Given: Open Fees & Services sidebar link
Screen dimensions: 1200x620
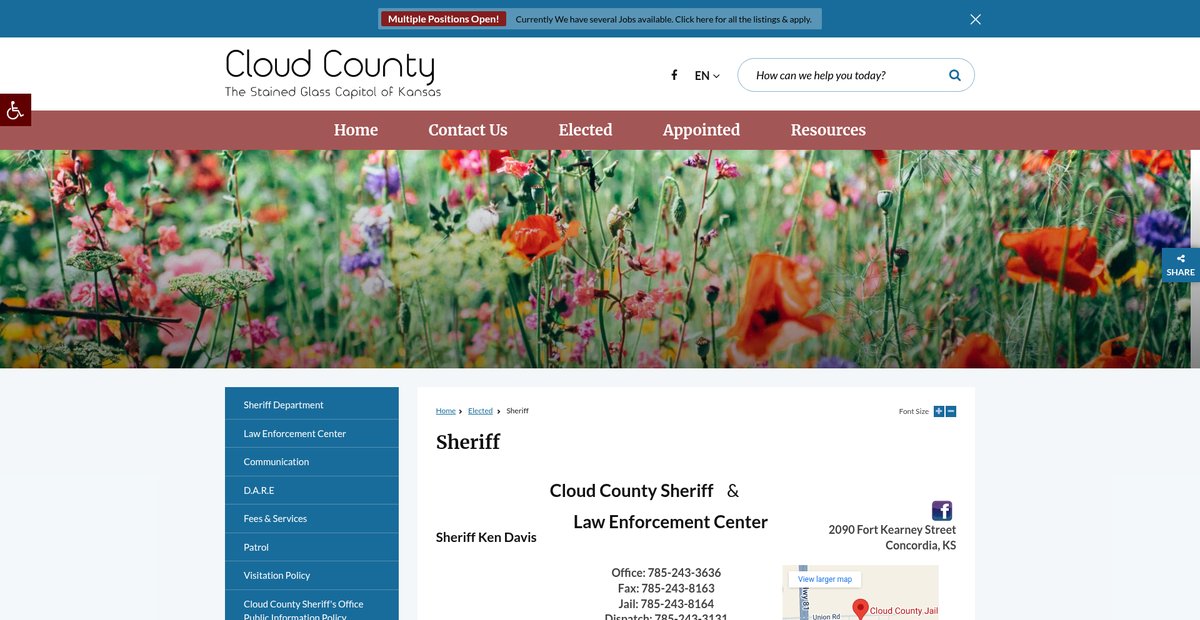Looking at the screenshot, I should click(x=312, y=519).
